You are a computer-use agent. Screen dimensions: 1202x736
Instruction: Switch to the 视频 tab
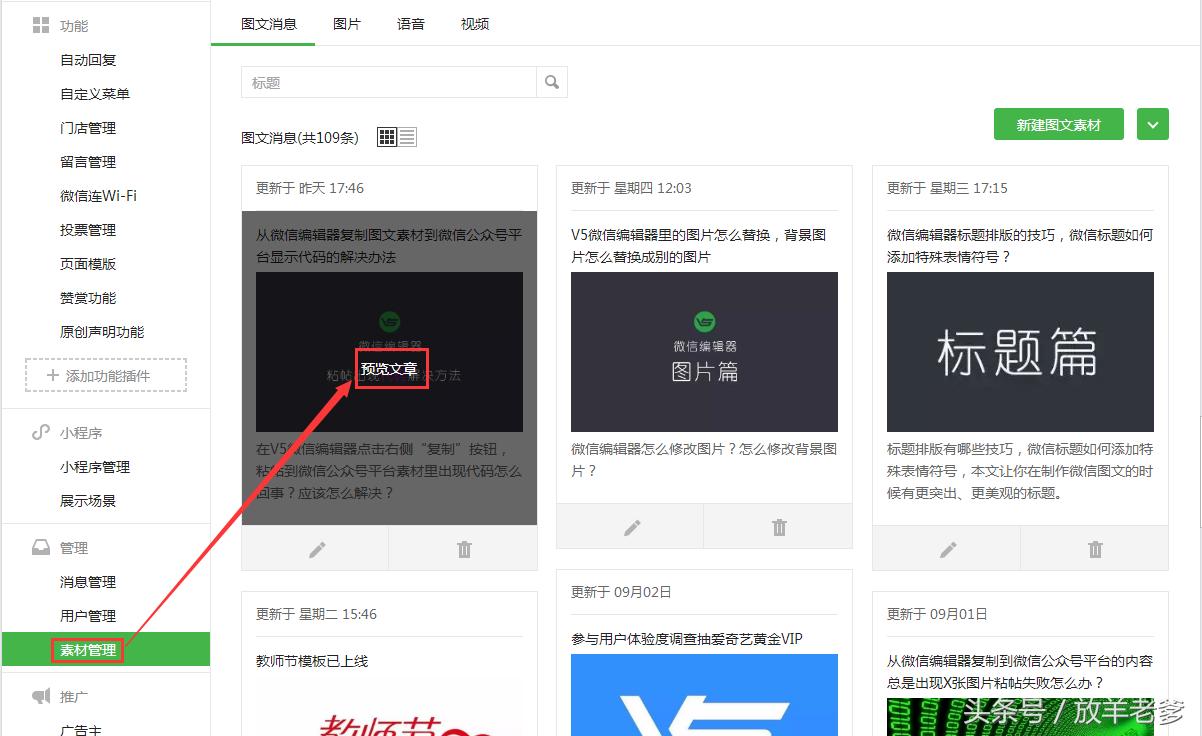click(474, 23)
